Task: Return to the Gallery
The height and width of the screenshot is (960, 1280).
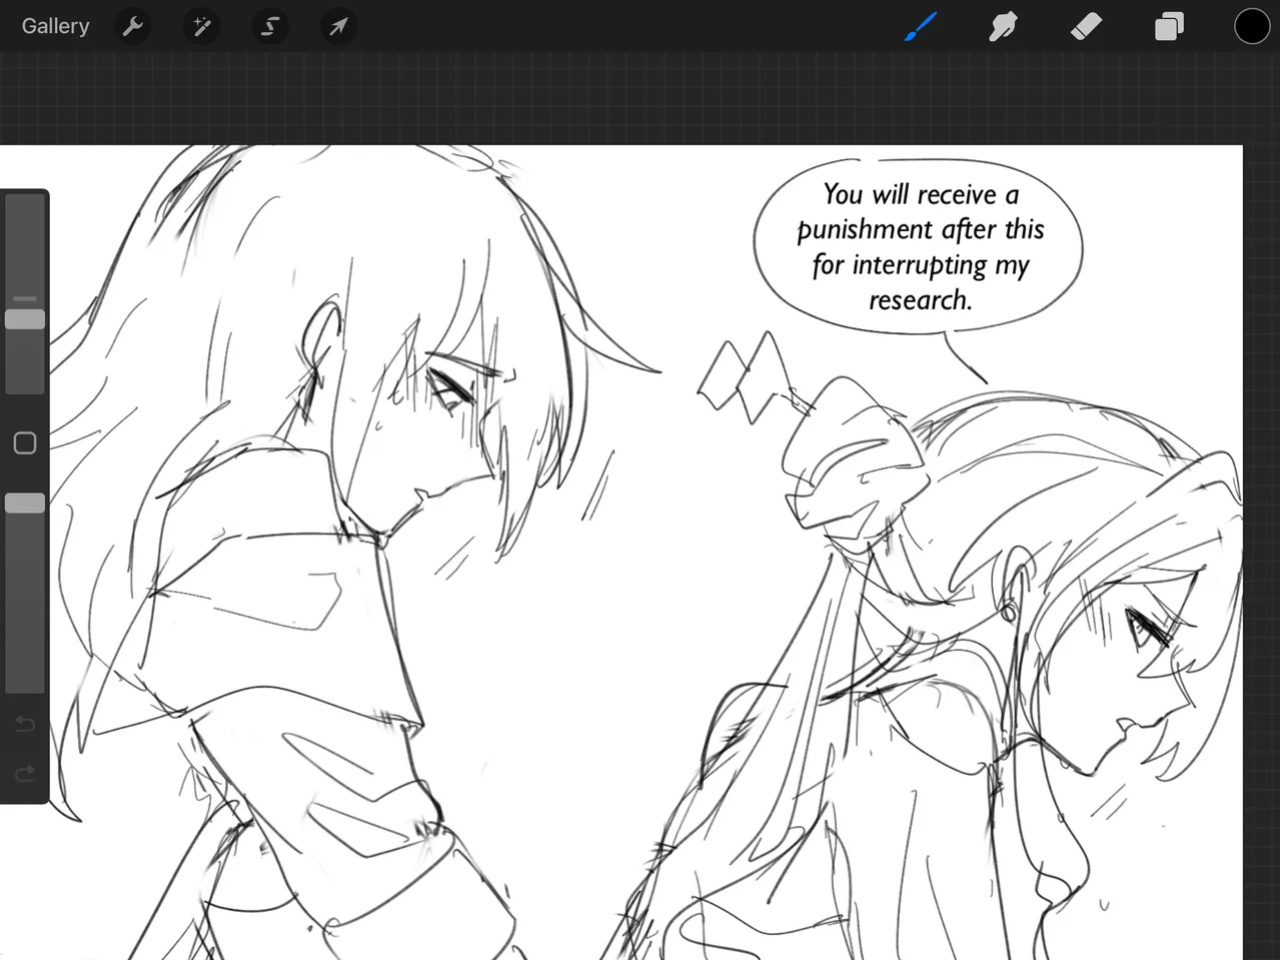Action: 56,26
